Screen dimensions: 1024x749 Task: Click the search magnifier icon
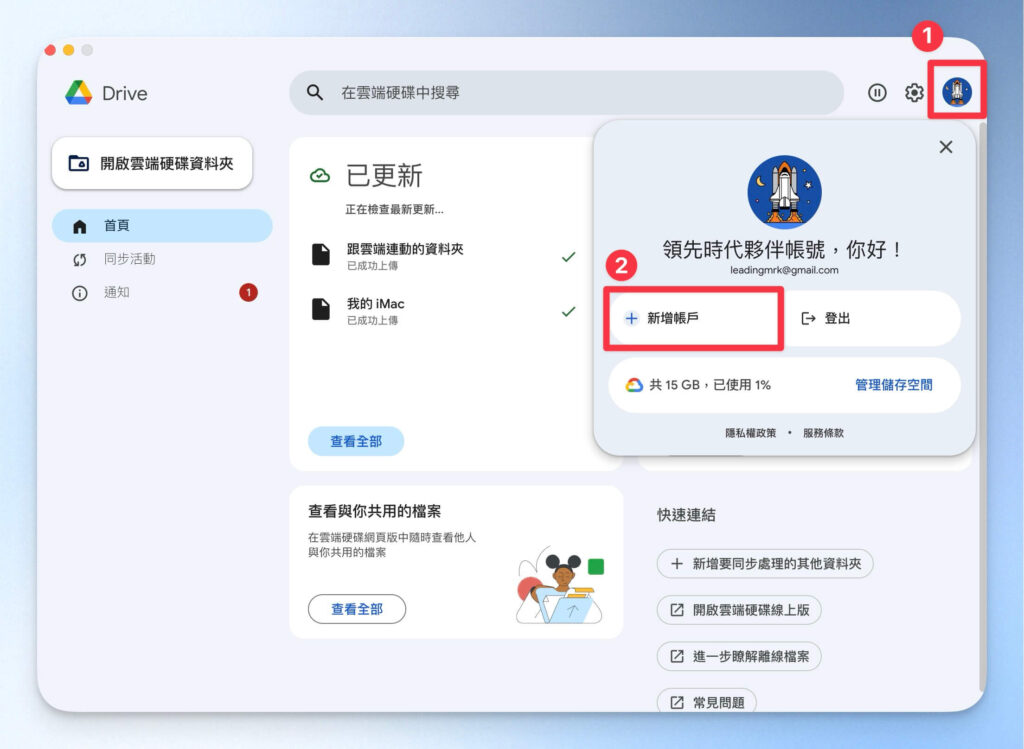coord(315,93)
